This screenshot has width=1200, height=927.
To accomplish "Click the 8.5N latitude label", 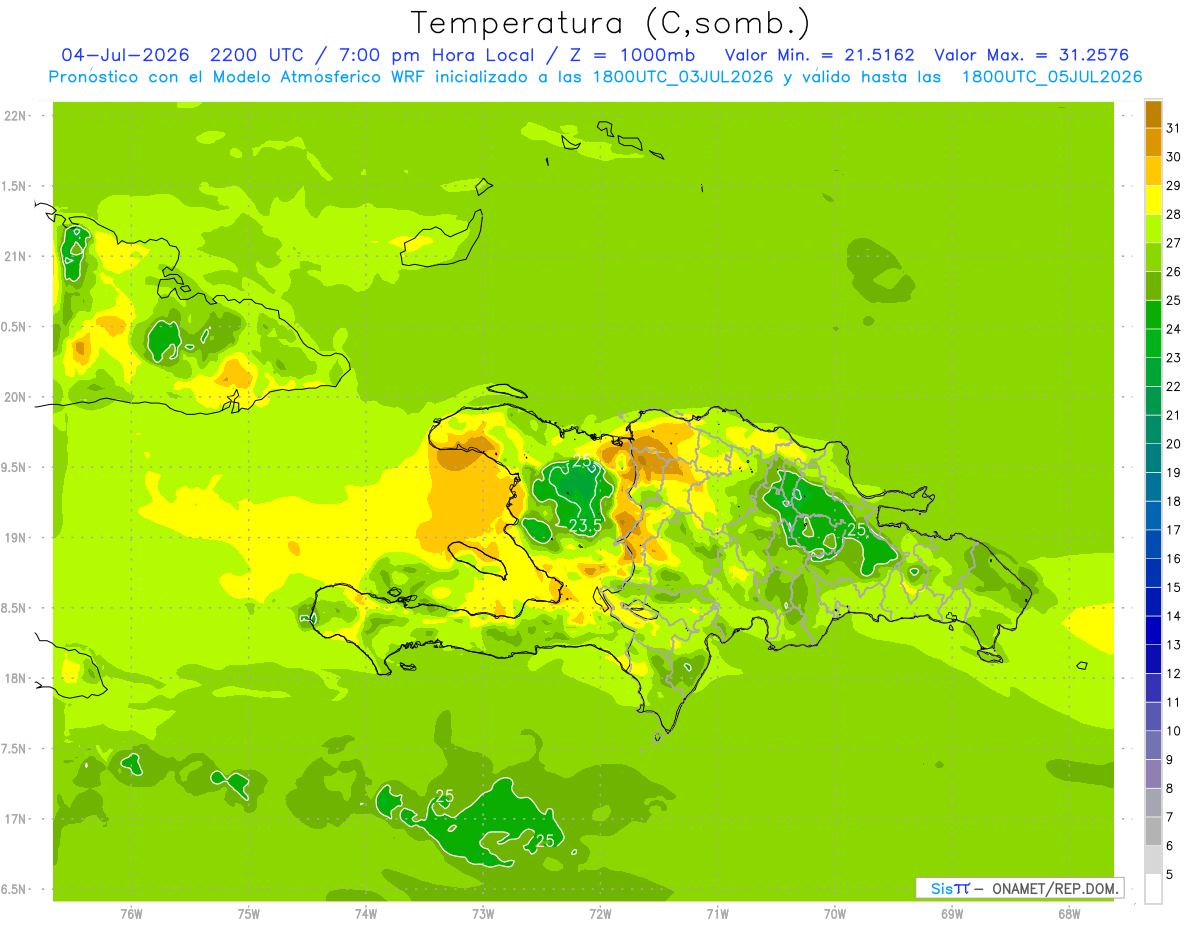I will click(x=15, y=608).
